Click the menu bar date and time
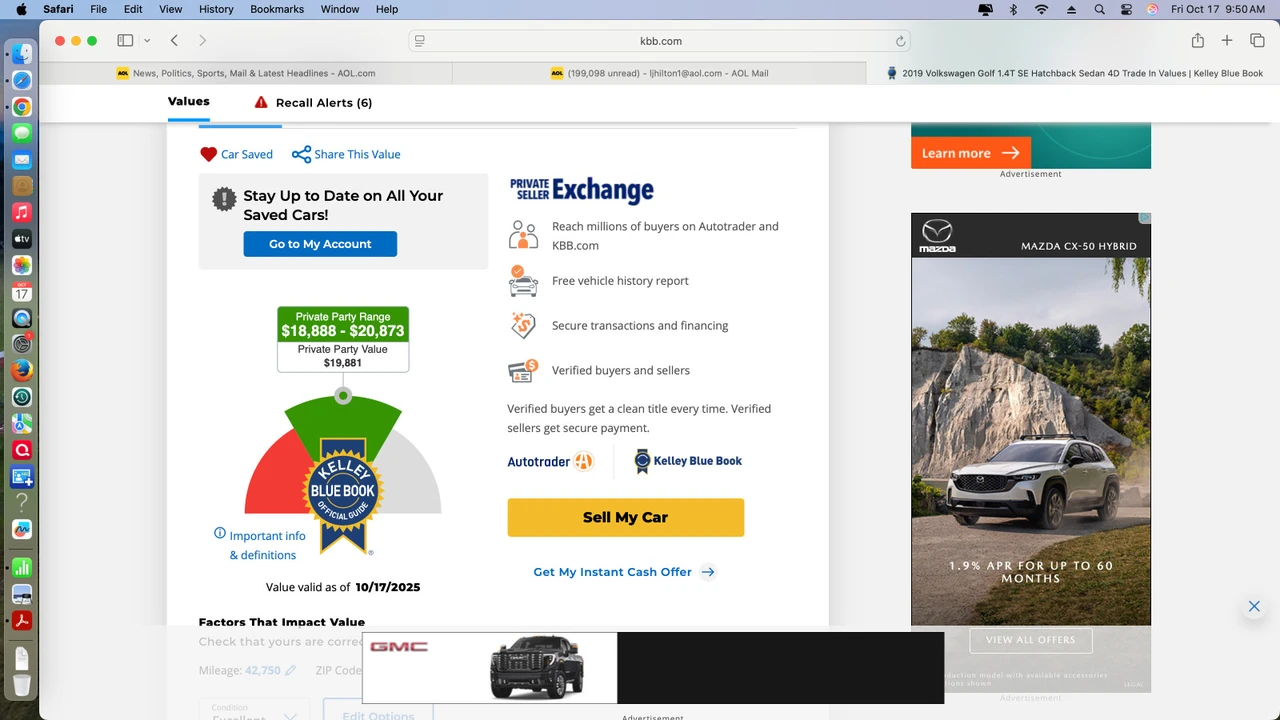The image size is (1280, 720). coord(1218,9)
